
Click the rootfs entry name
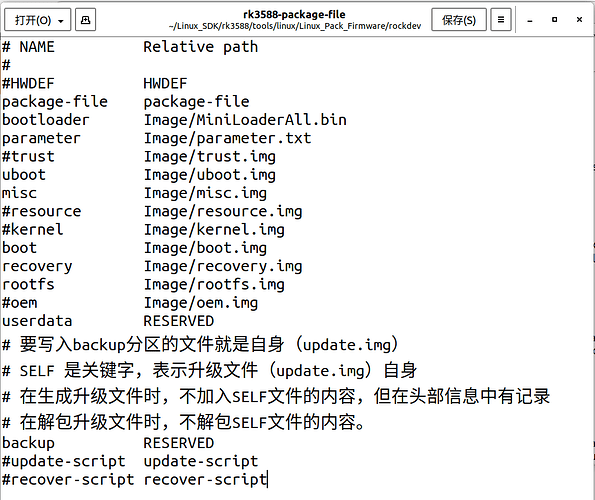coord(28,285)
